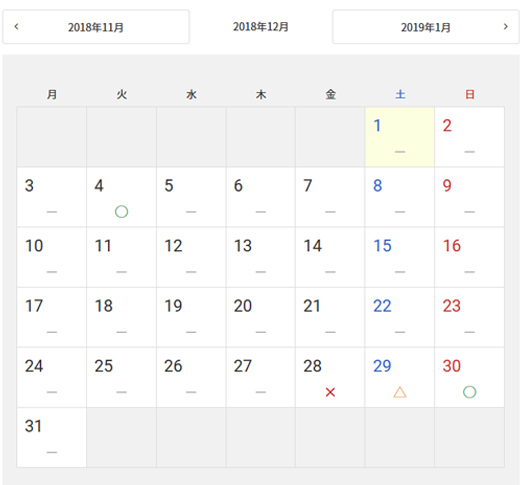Go to 2019年1月 next month
Screen dimensions: 520x485
click(426, 27)
